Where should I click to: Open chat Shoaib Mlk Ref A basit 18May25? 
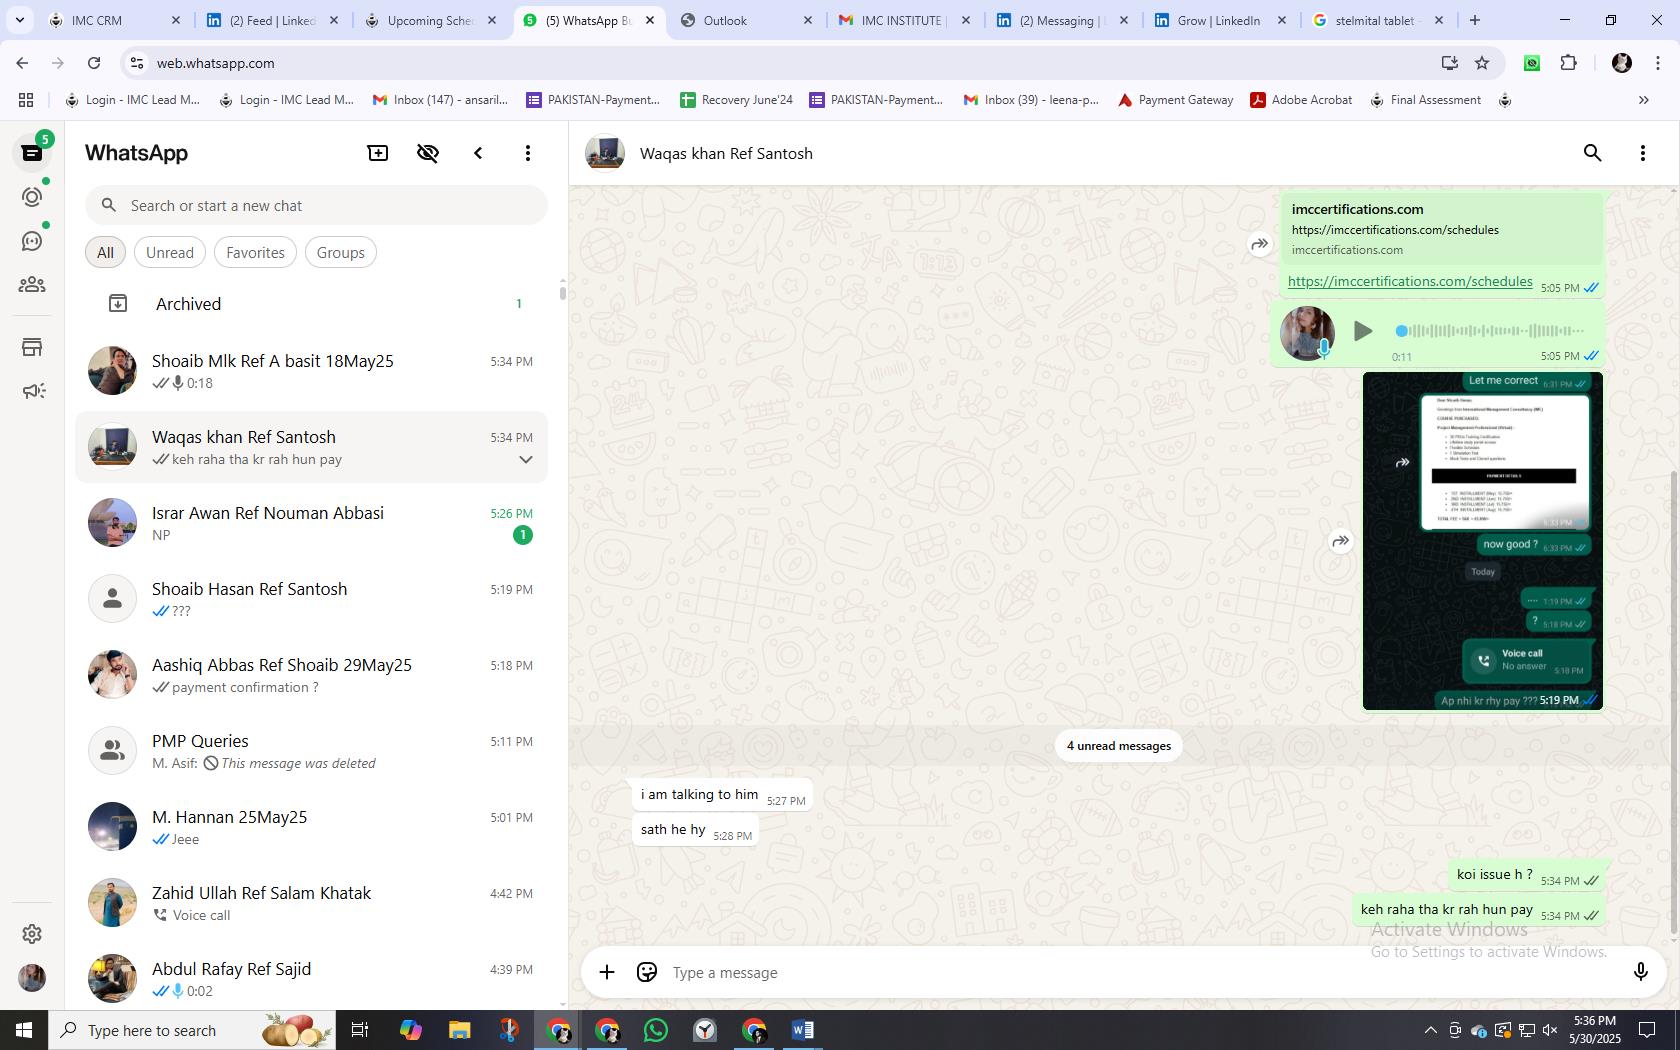312,371
